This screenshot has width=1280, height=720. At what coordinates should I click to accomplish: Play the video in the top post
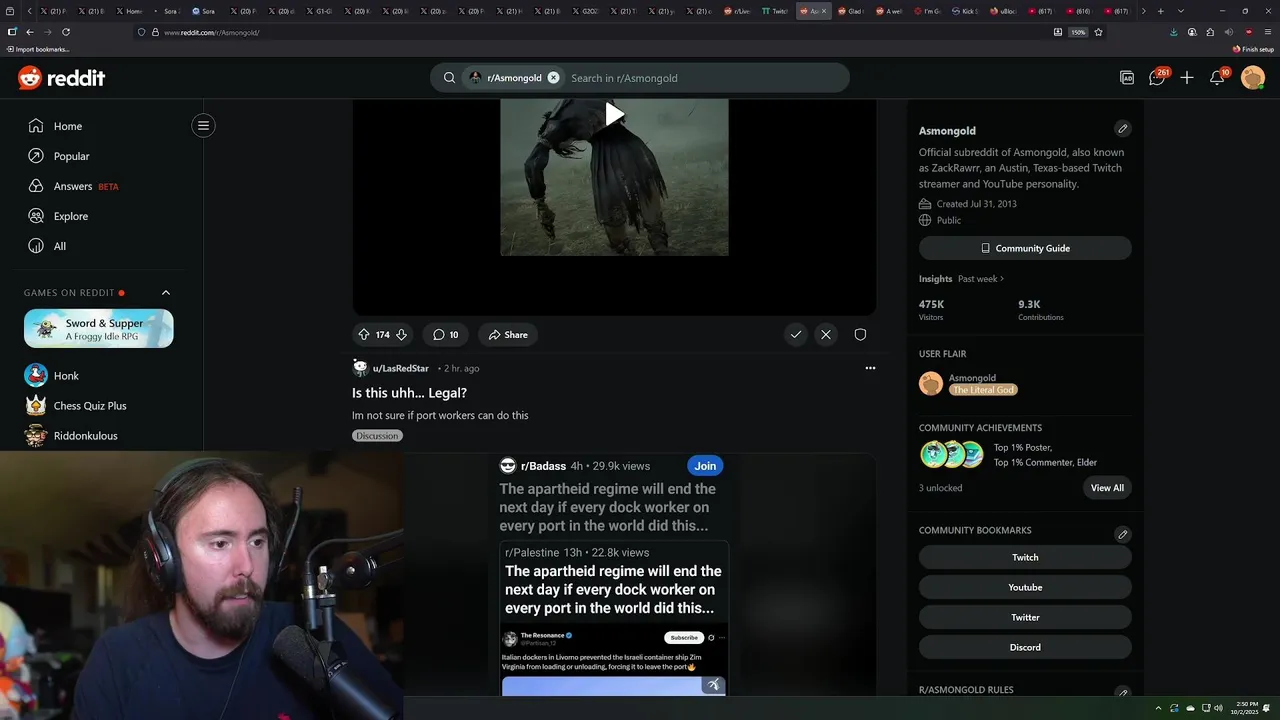614,114
